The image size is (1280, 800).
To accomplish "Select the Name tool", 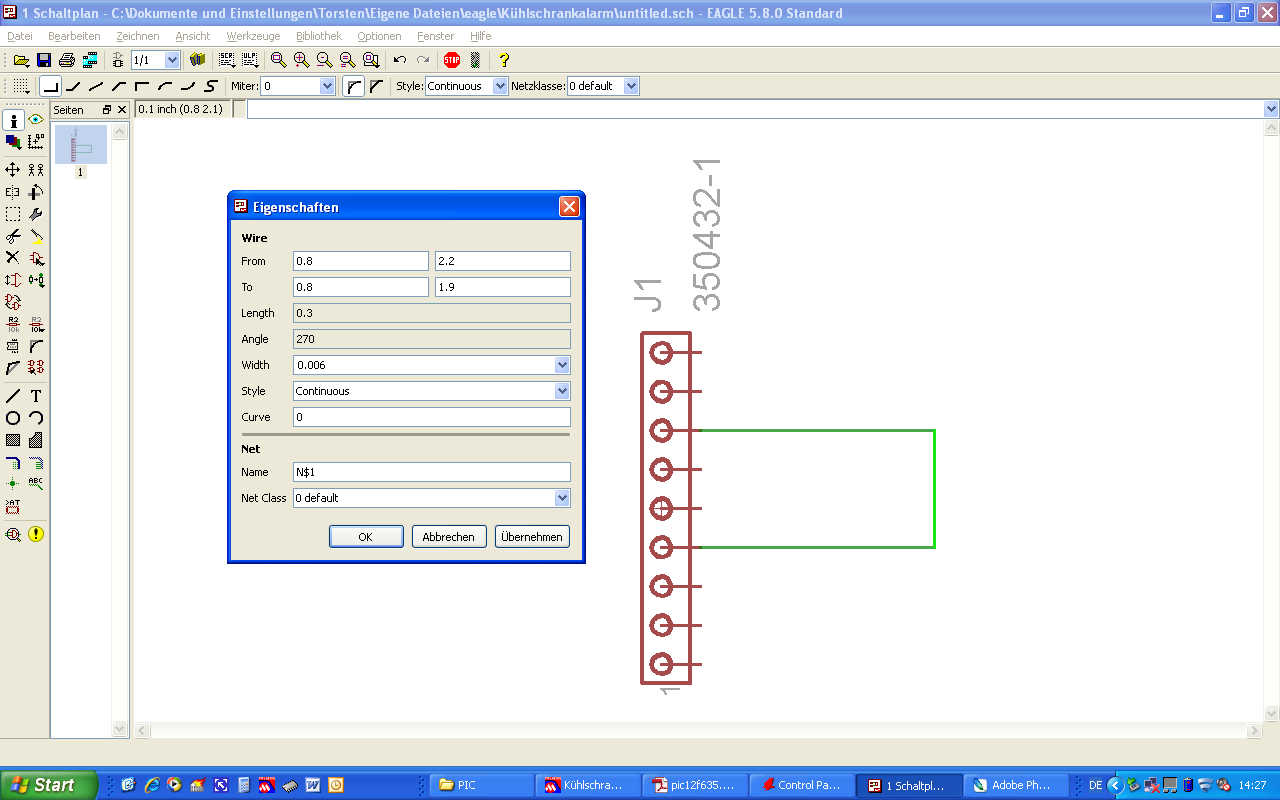I will [x=13, y=324].
